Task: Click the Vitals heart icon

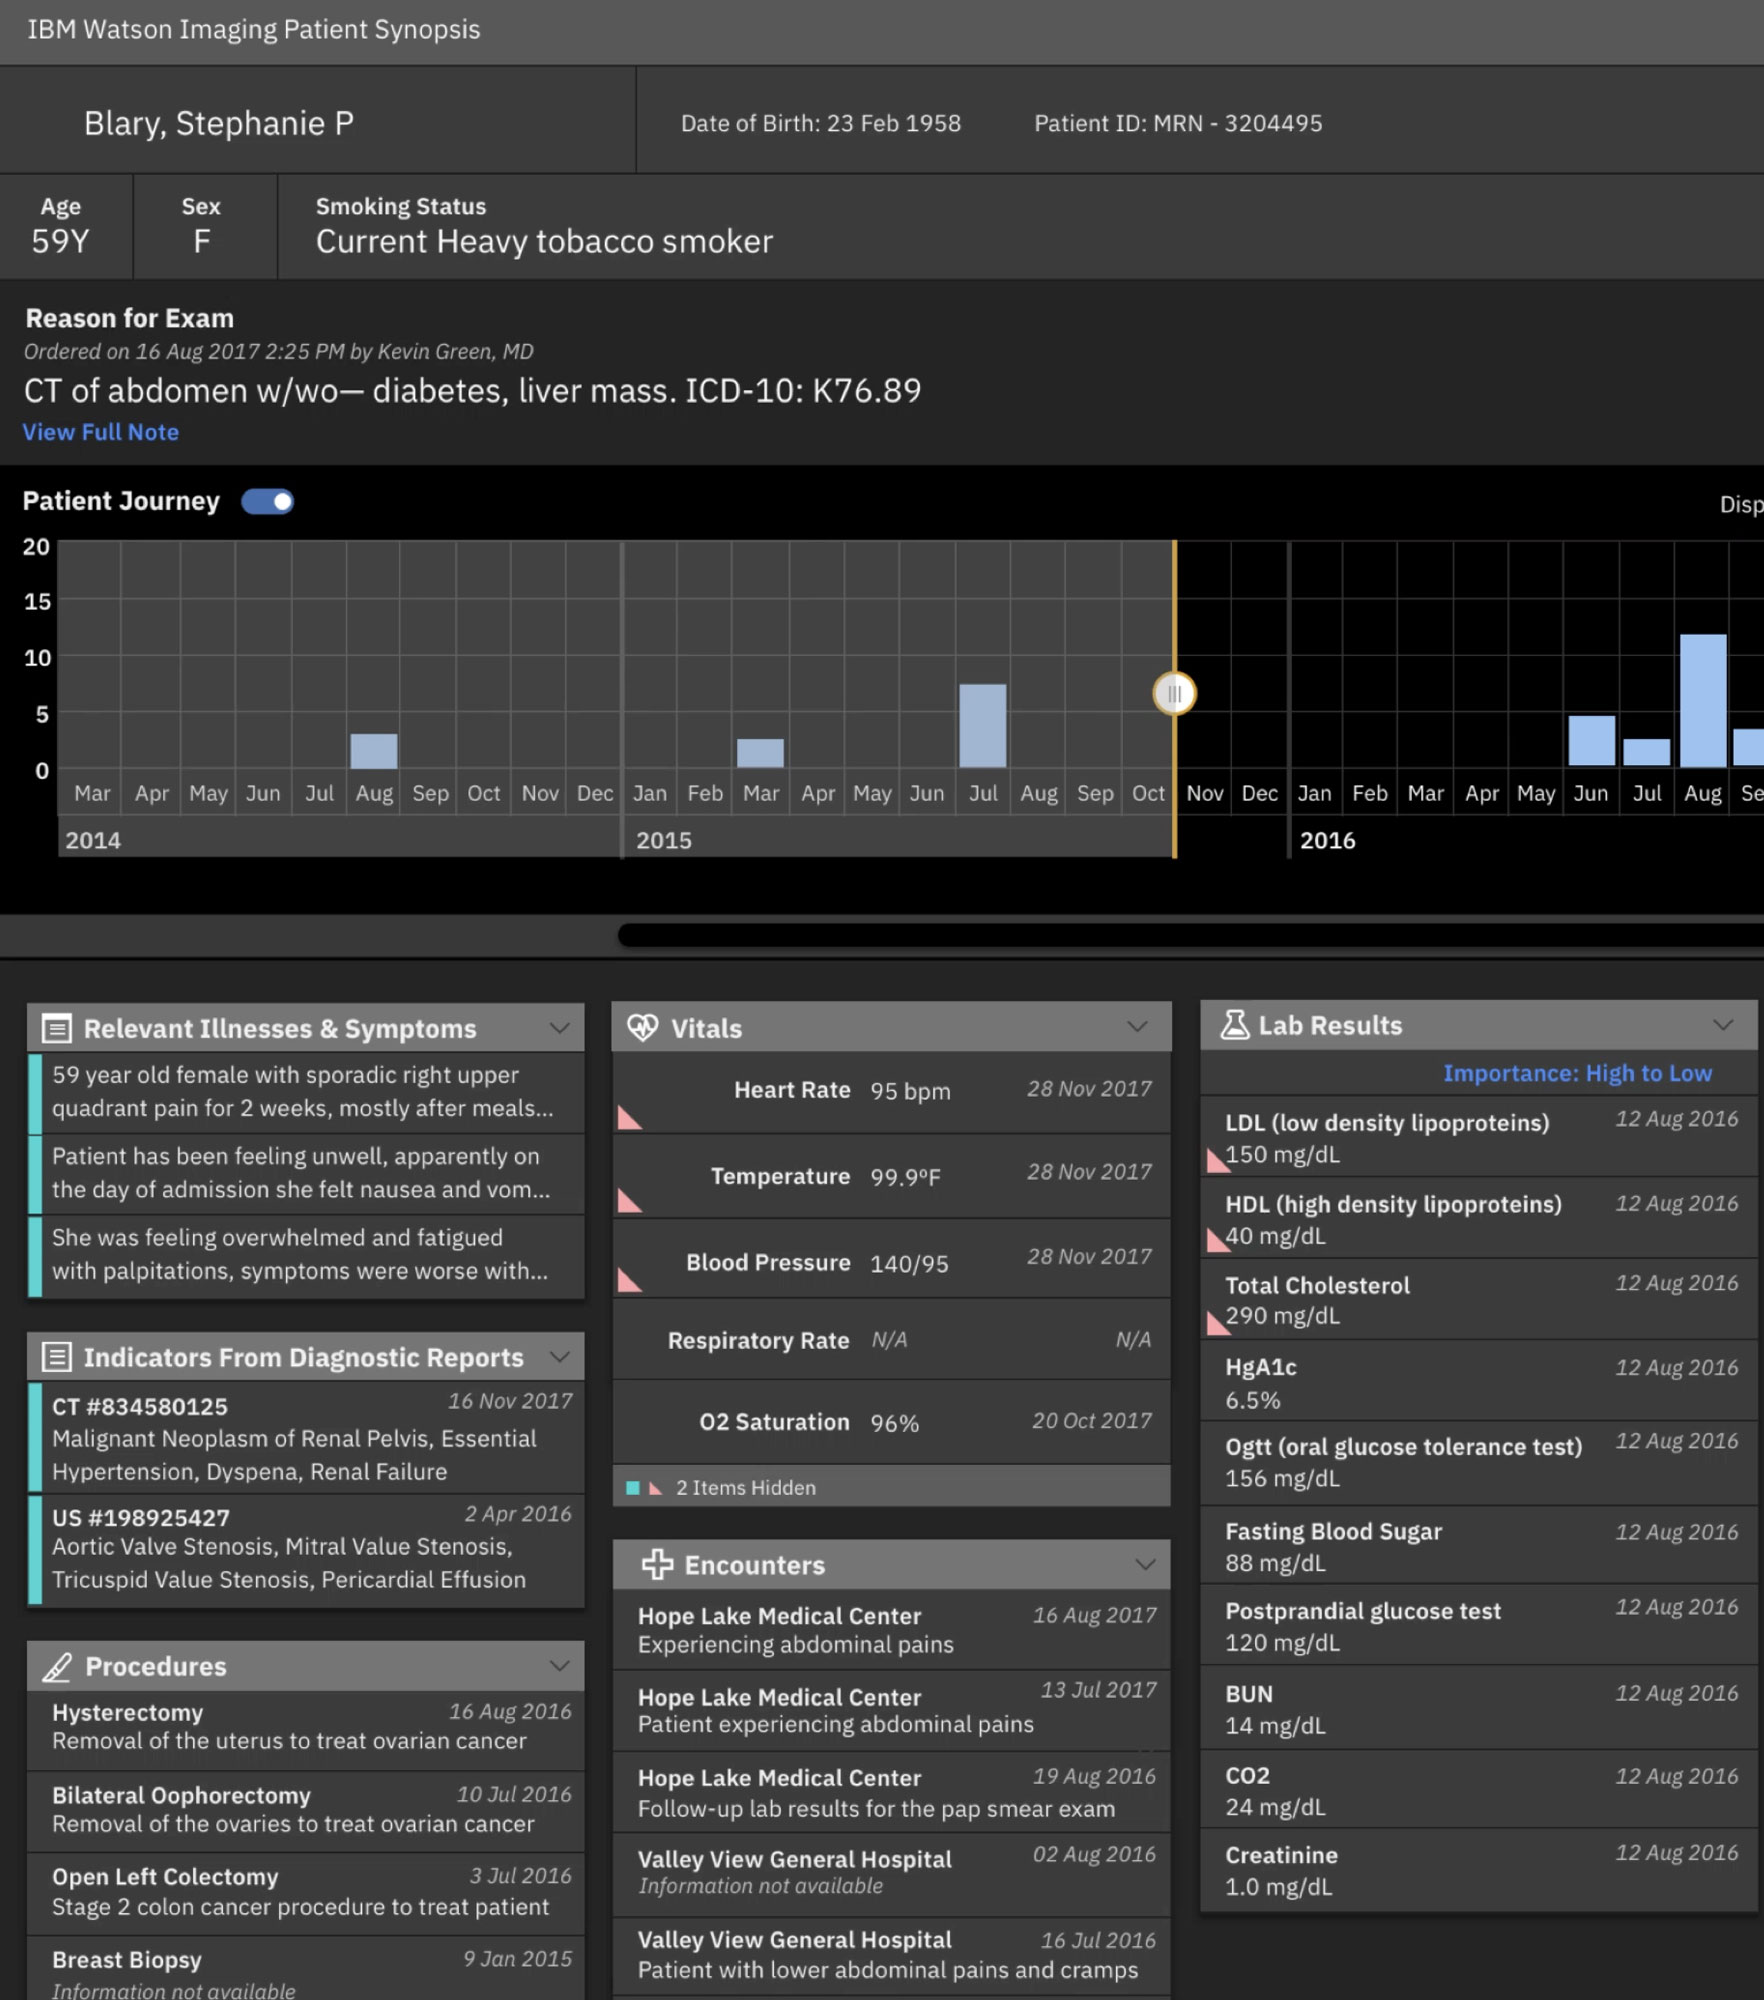Action: (x=642, y=1027)
